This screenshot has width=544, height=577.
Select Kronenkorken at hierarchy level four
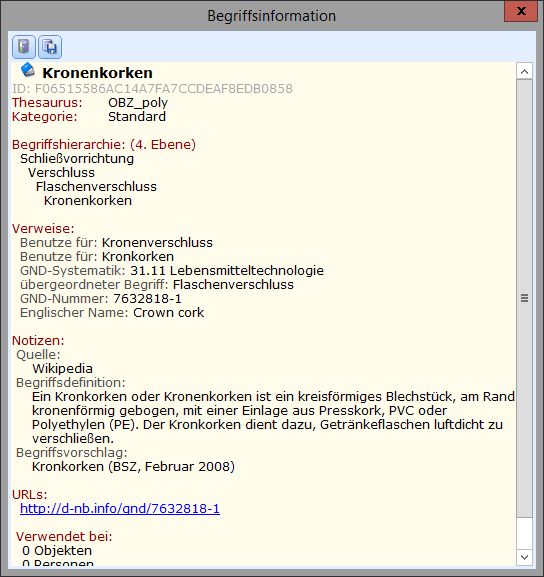click(88, 201)
